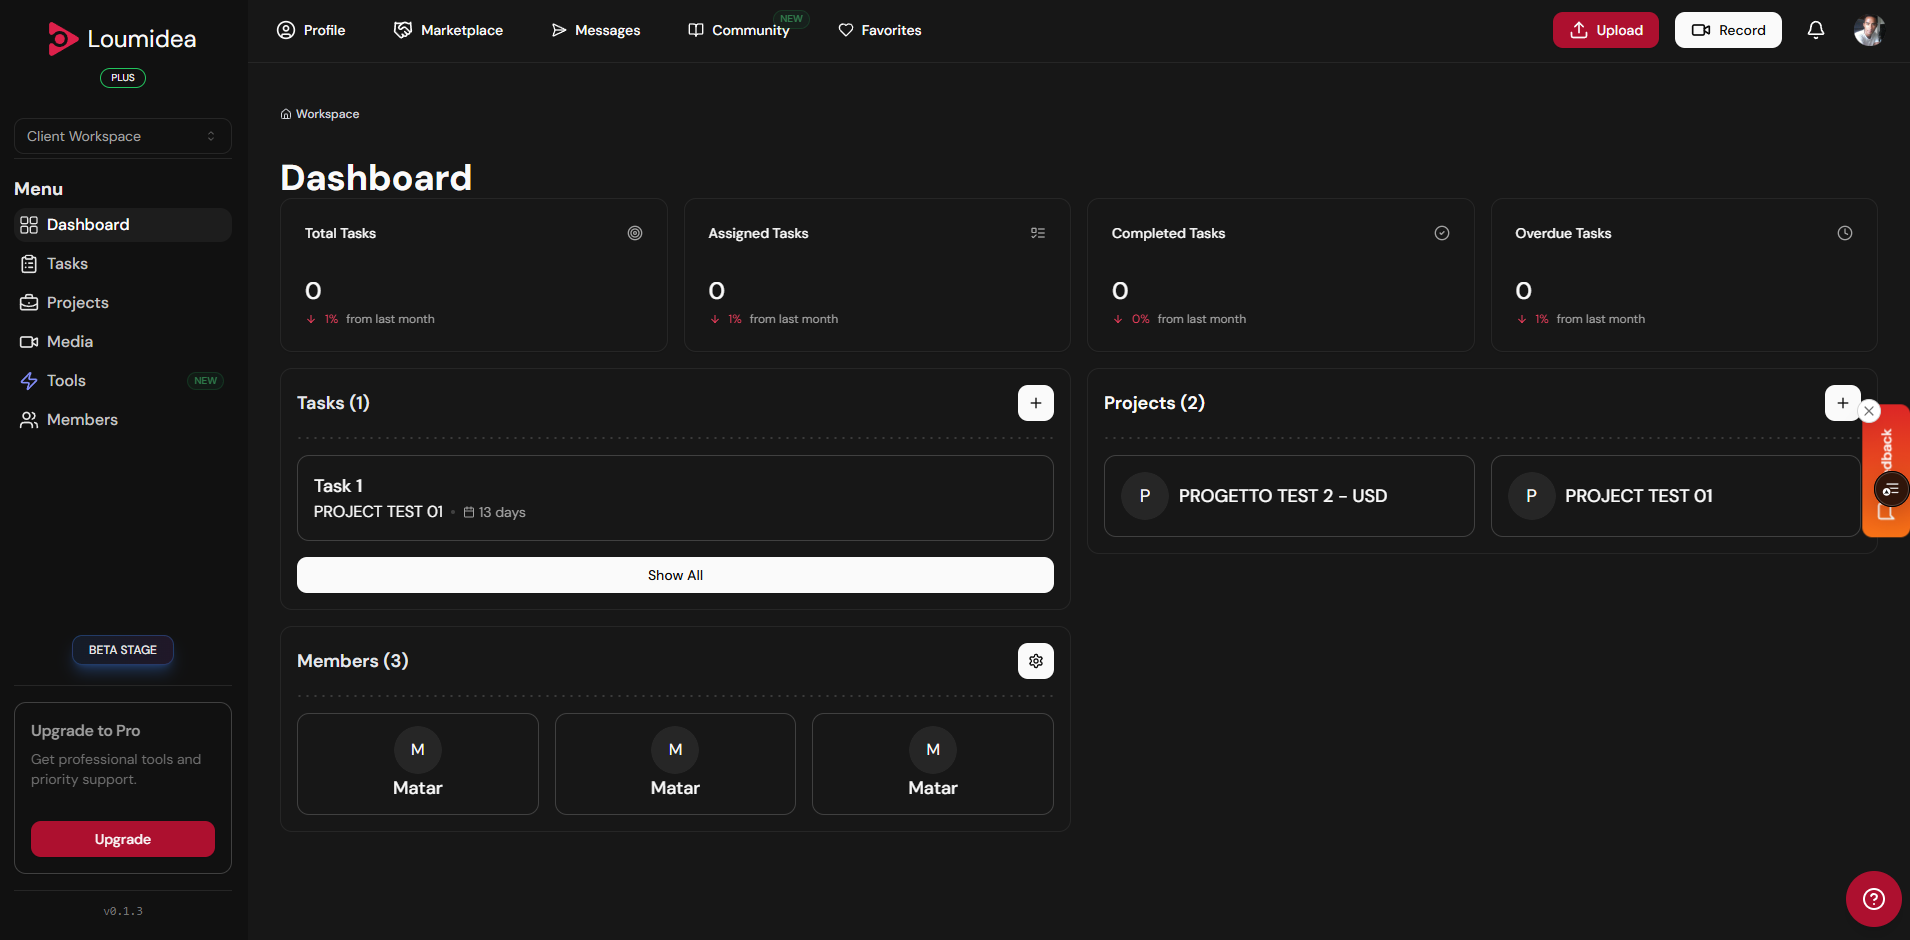The width and height of the screenshot is (1910, 940).
Task: Click the Loumidea logo icon
Action: coord(63,39)
